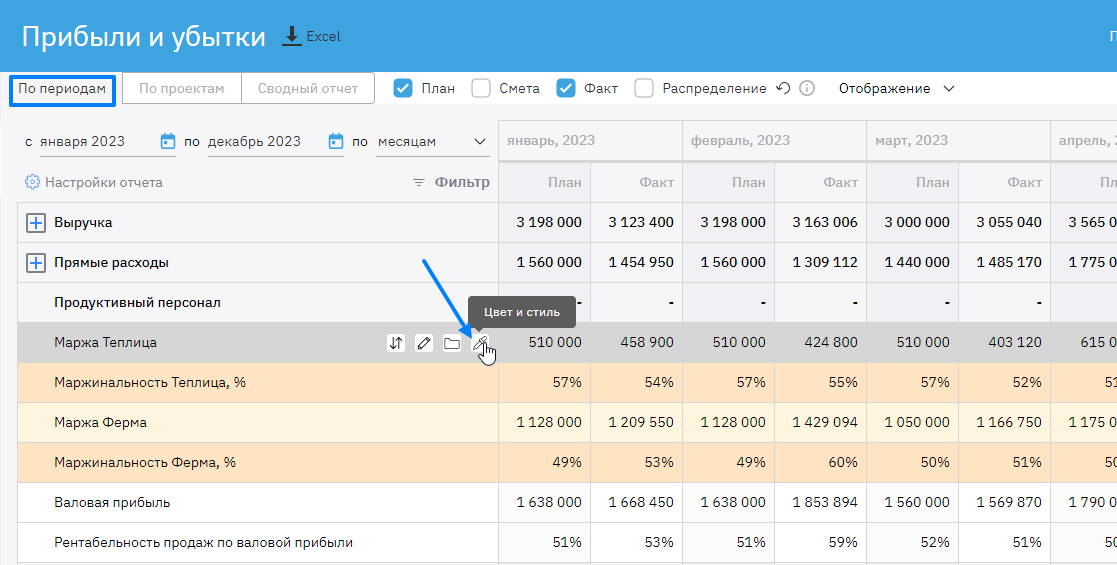Click Выручка February fact value 3 163 006
Viewport: 1117px width, 565px height.
[x=825, y=222]
